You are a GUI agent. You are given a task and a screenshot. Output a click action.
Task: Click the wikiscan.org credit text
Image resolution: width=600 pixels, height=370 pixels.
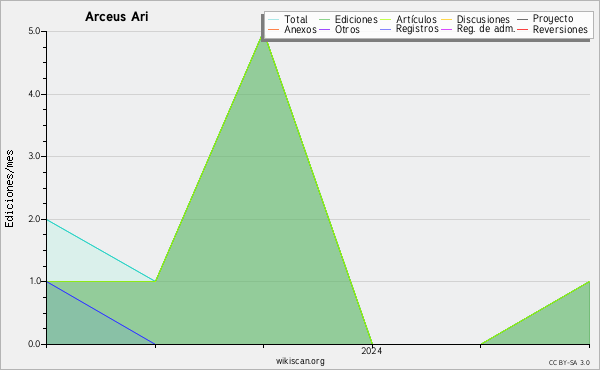tap(300, 361)
